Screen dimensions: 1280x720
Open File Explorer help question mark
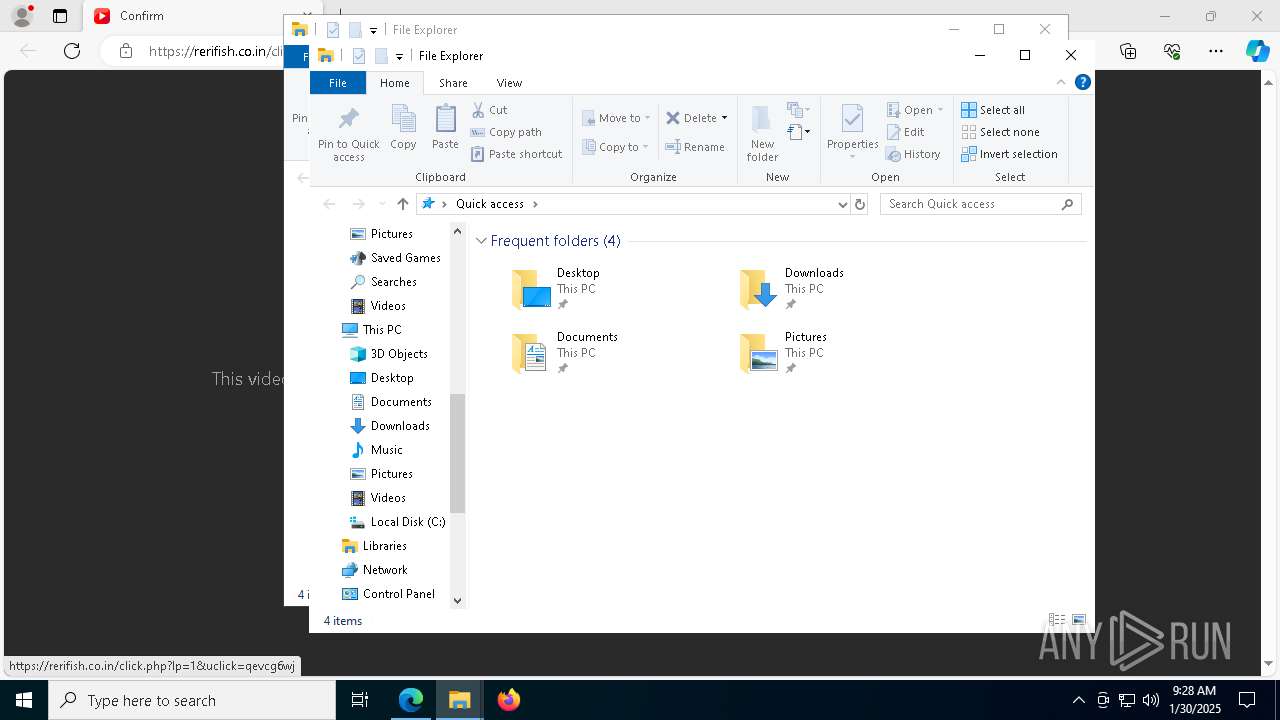tap(1082, 82)
